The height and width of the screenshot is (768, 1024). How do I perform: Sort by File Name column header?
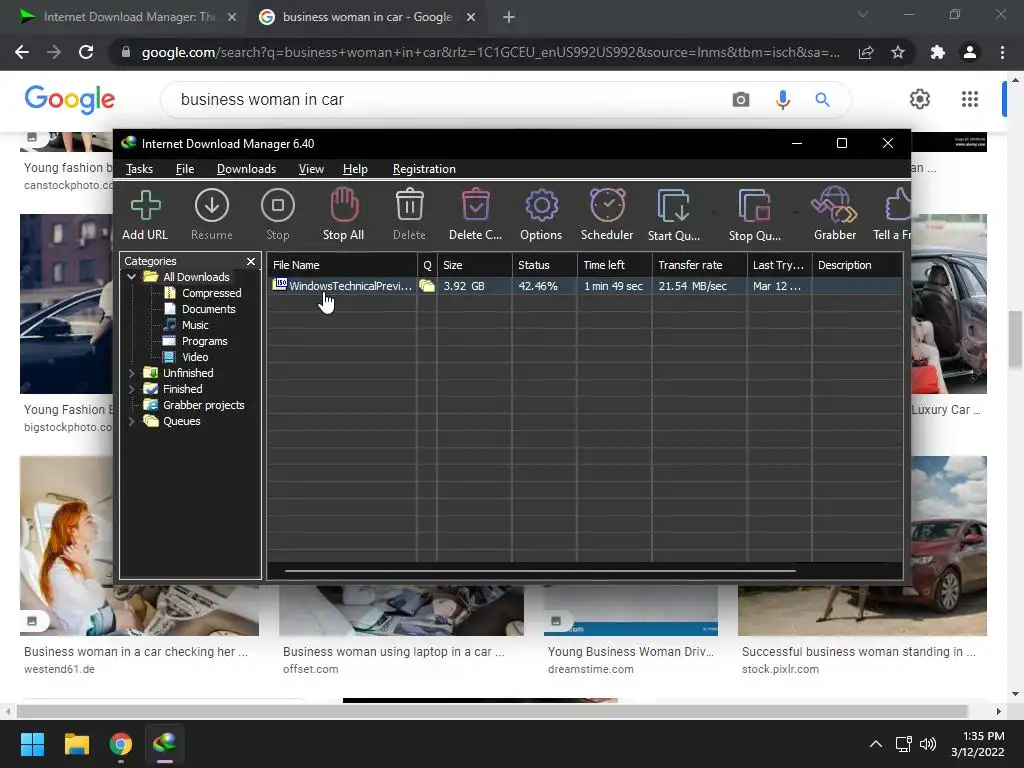342,265
